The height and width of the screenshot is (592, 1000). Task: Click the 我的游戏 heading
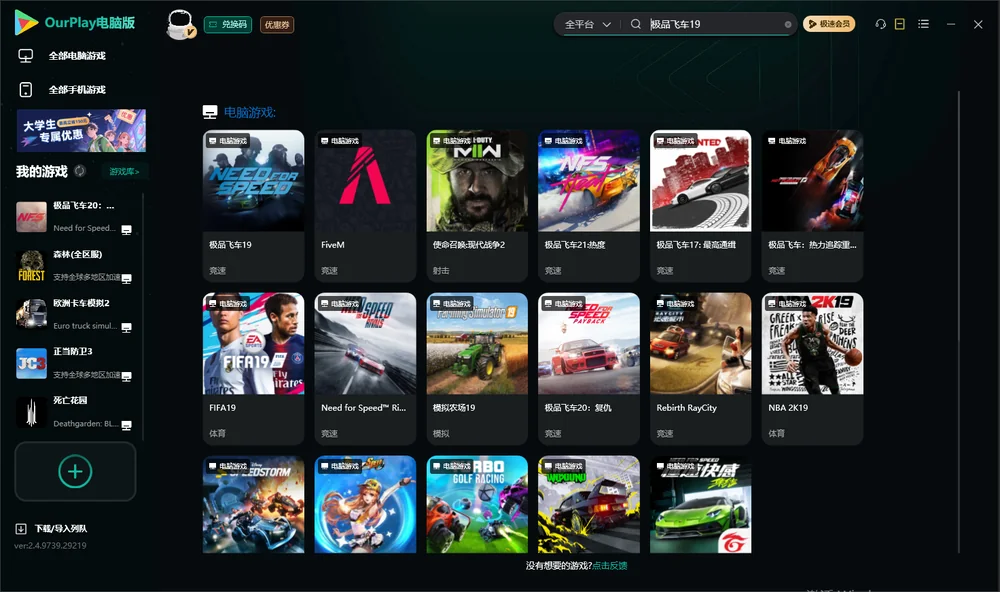click(x=41, y=171)
